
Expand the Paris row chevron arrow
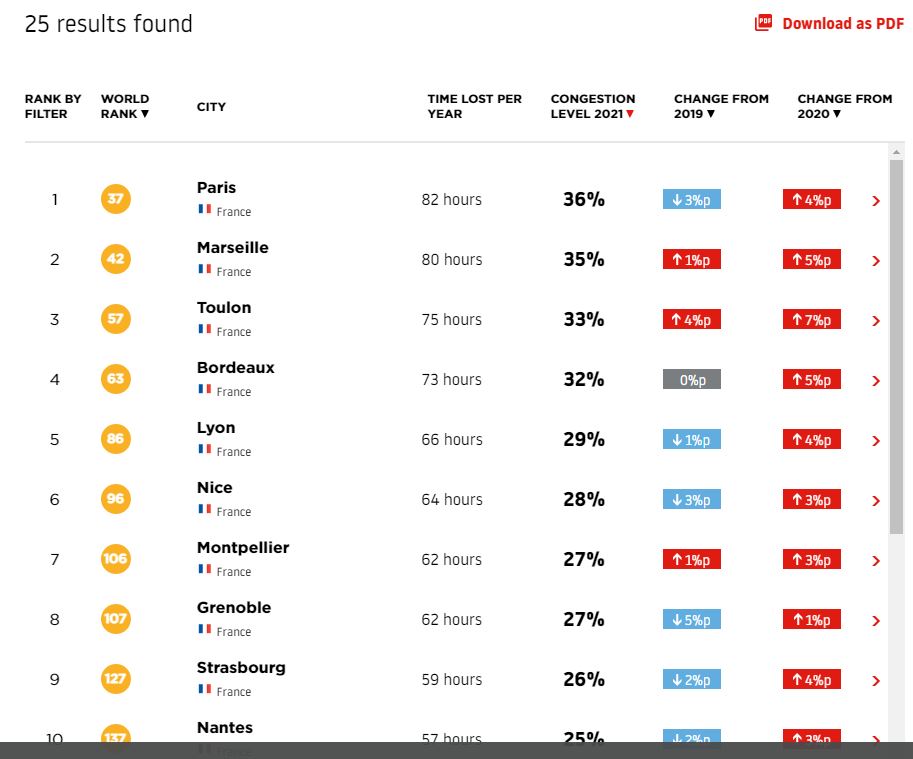[876, 201]
